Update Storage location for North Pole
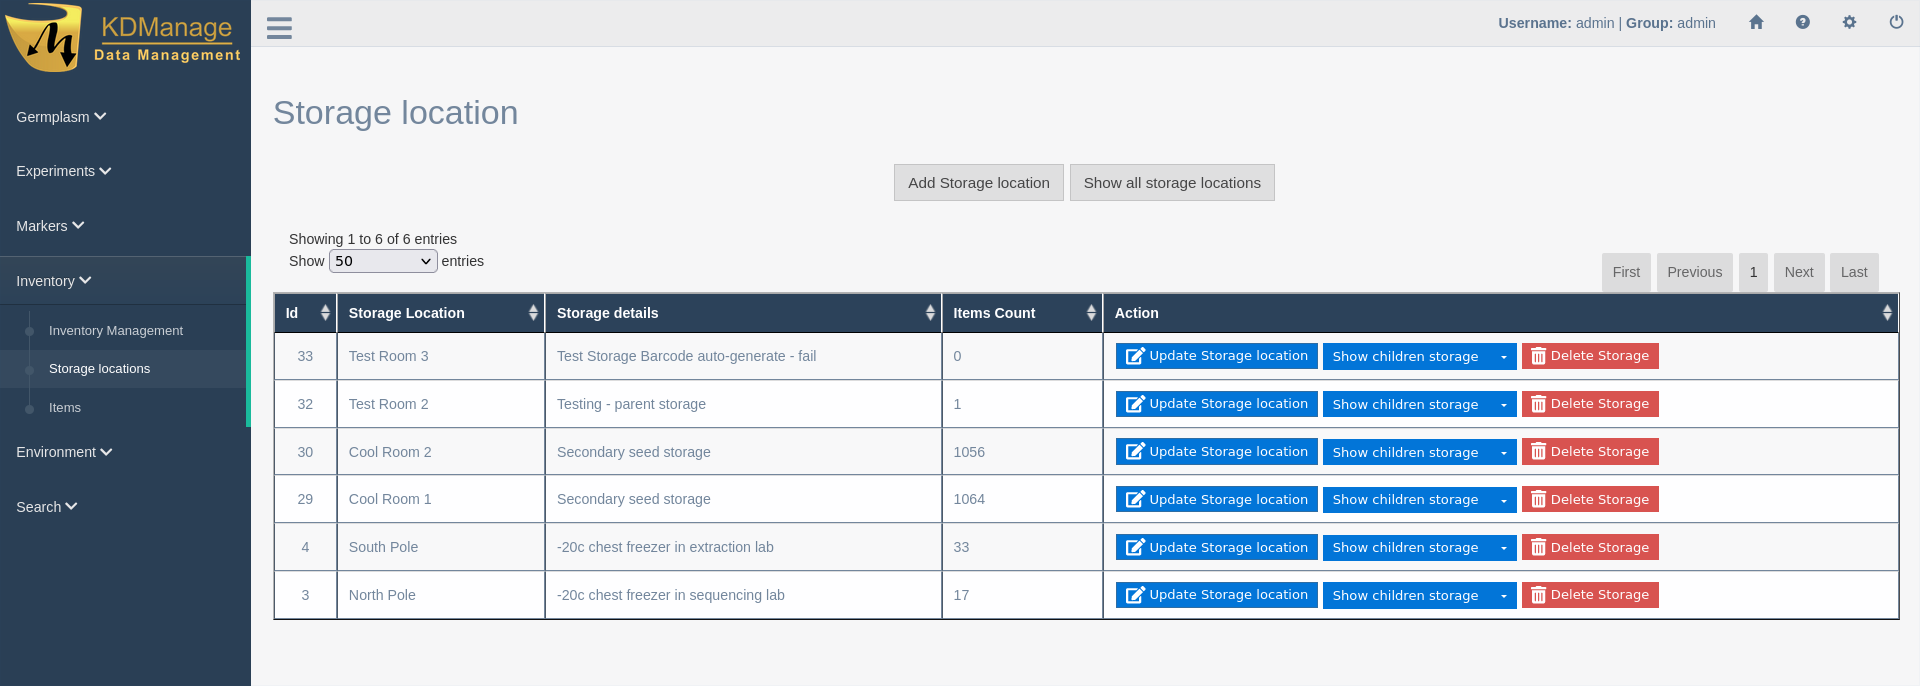 point(1216,595)
